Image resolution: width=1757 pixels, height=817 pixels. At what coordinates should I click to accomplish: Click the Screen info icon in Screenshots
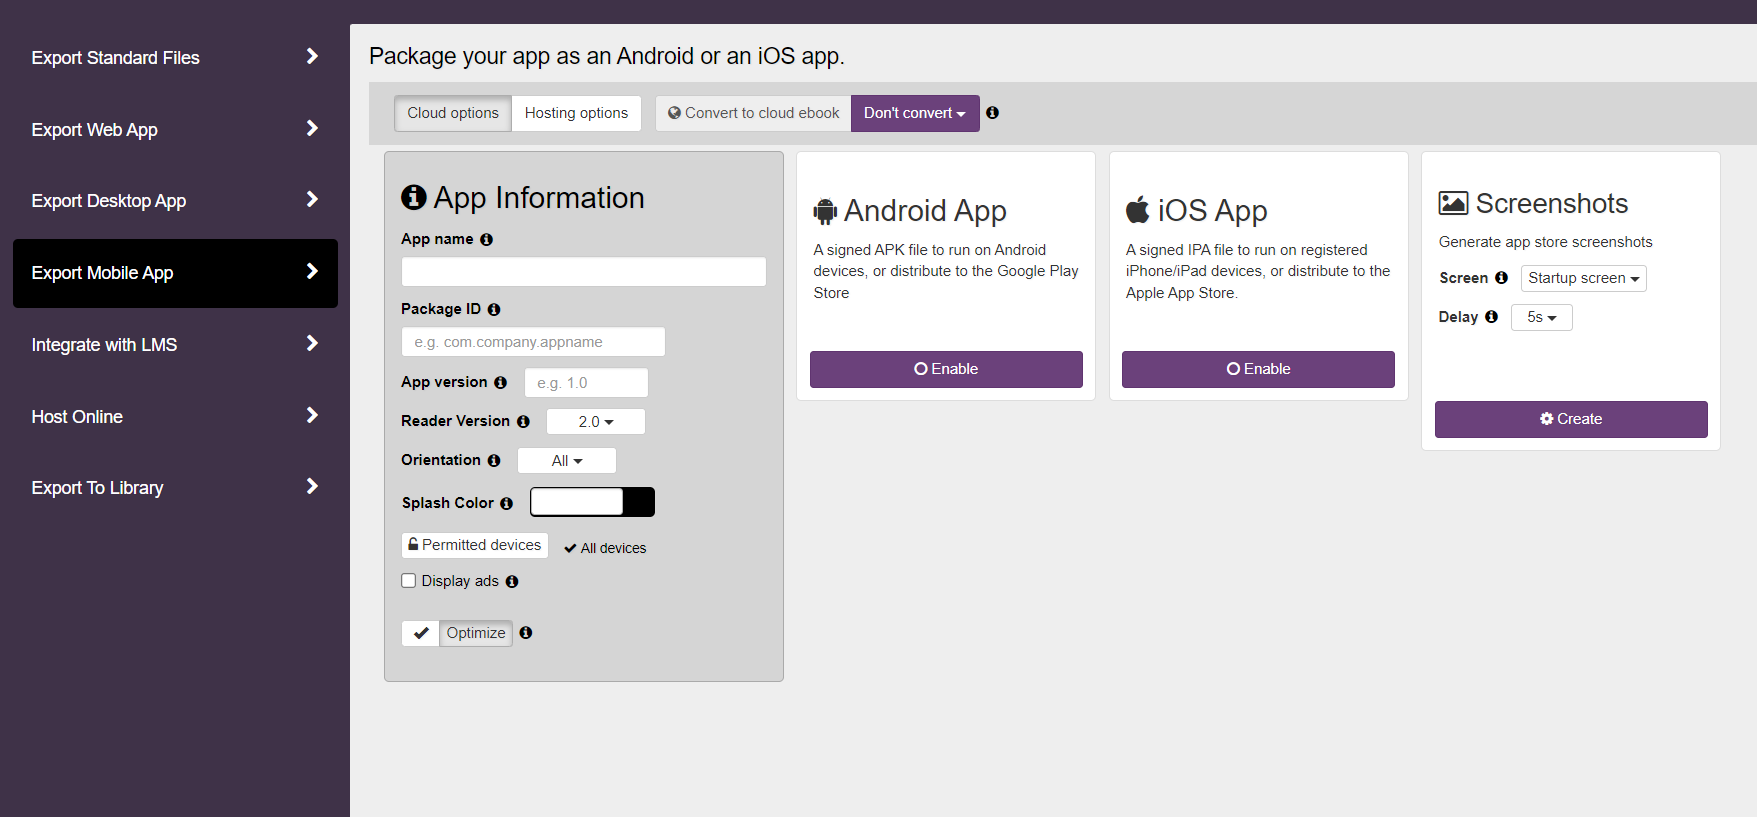(1501, 278)
